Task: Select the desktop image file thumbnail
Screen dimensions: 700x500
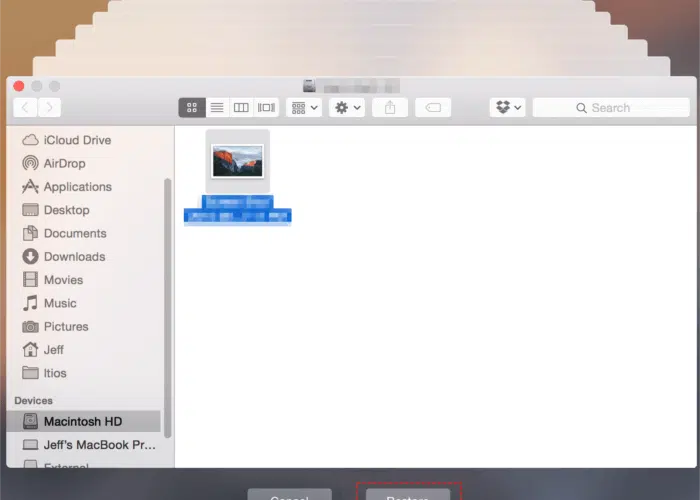Action: [x=237, y=160]
